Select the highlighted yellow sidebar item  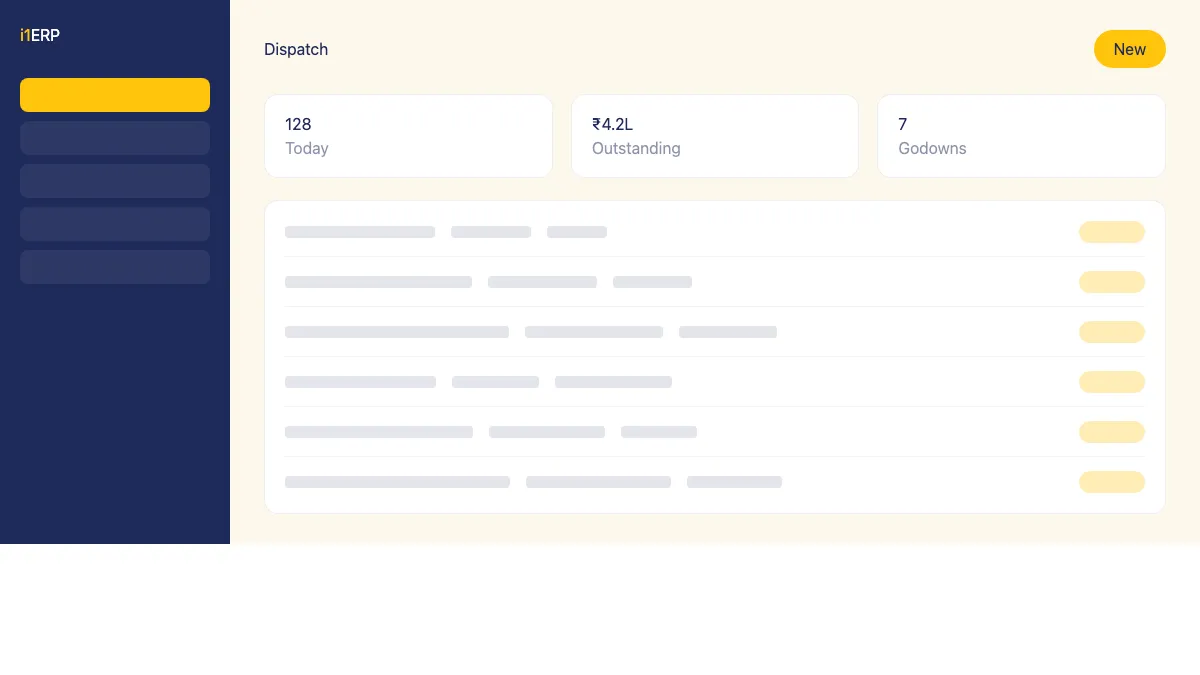115,95
